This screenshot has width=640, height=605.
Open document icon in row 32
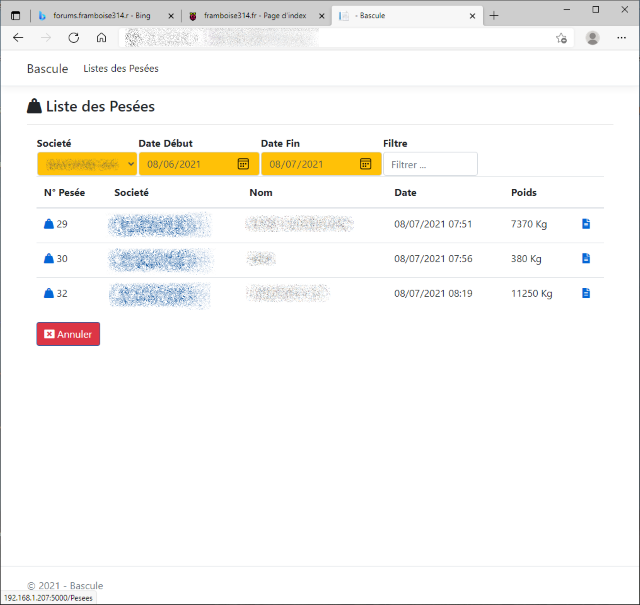click(586, 293)
